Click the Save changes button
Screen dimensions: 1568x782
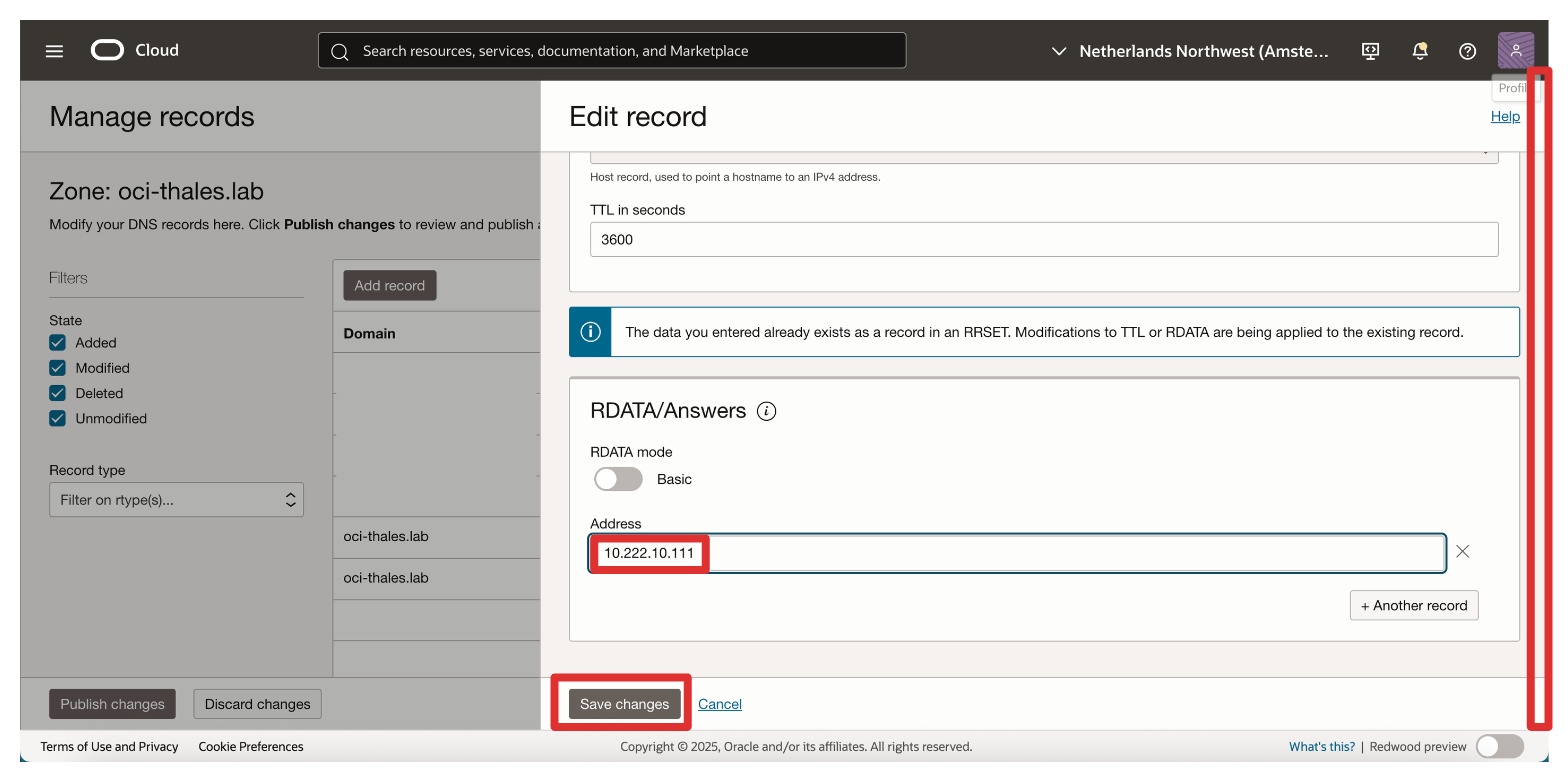(x=624, y=704)
